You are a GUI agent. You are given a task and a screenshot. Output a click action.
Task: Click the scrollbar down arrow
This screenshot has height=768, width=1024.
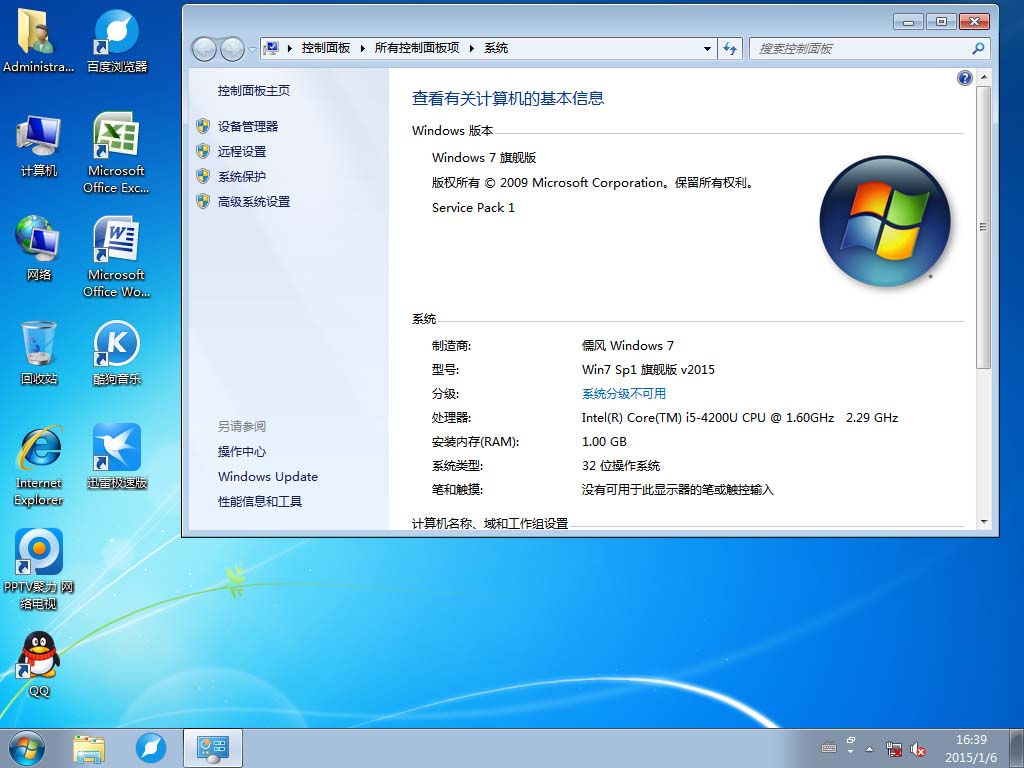coord(984,522)
